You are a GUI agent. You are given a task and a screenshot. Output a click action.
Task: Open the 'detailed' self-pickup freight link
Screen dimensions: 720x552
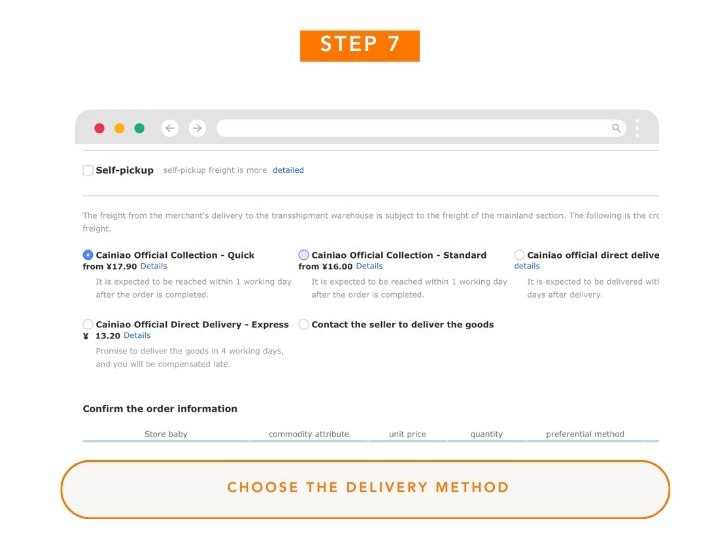coord(288,170)
